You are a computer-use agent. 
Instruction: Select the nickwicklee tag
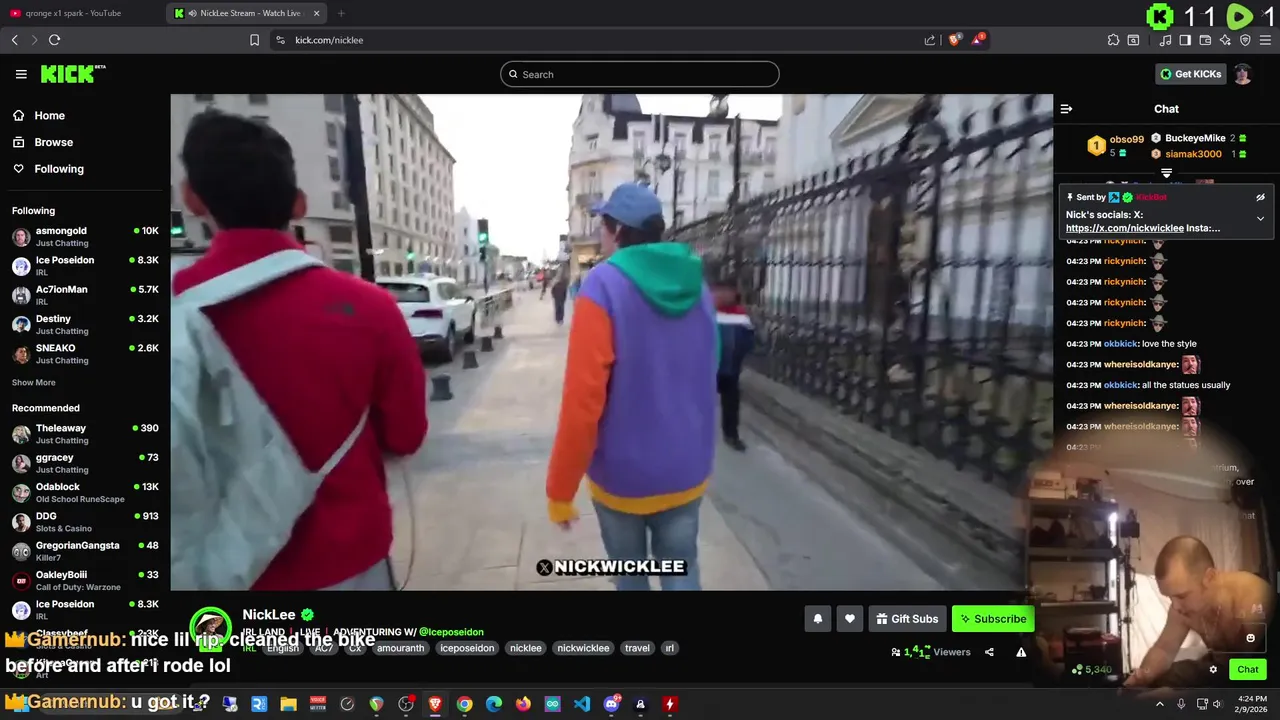pyautogui.click(x=583, y=648)
